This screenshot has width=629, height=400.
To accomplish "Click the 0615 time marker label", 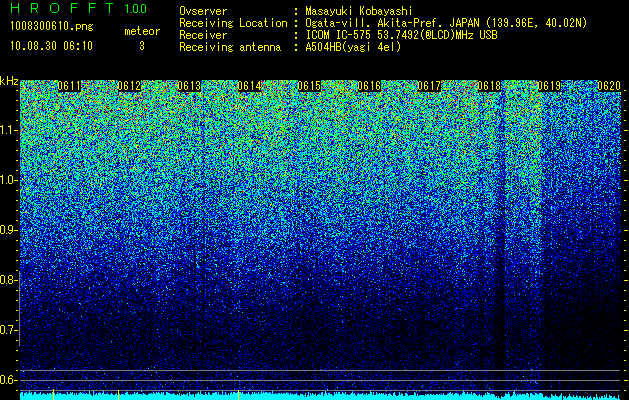I will [x=309, y=86].
